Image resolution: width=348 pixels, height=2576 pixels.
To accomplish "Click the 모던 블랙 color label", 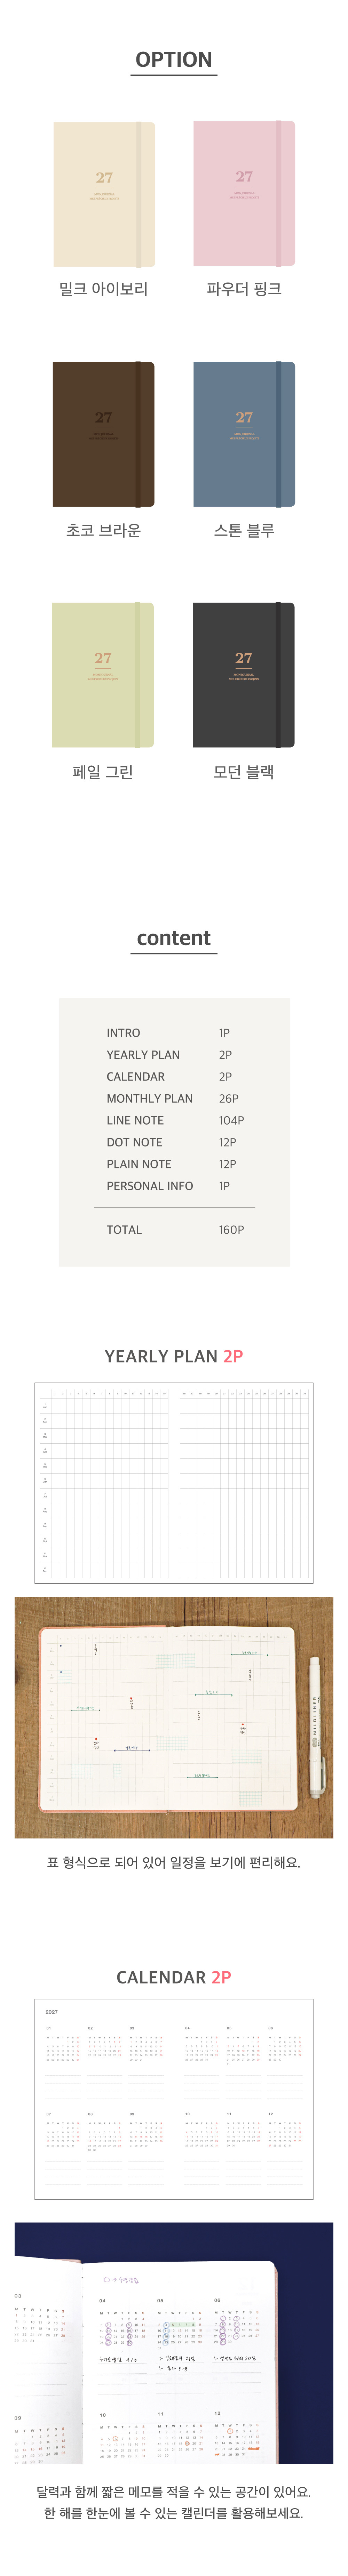I will pos(244,772).
